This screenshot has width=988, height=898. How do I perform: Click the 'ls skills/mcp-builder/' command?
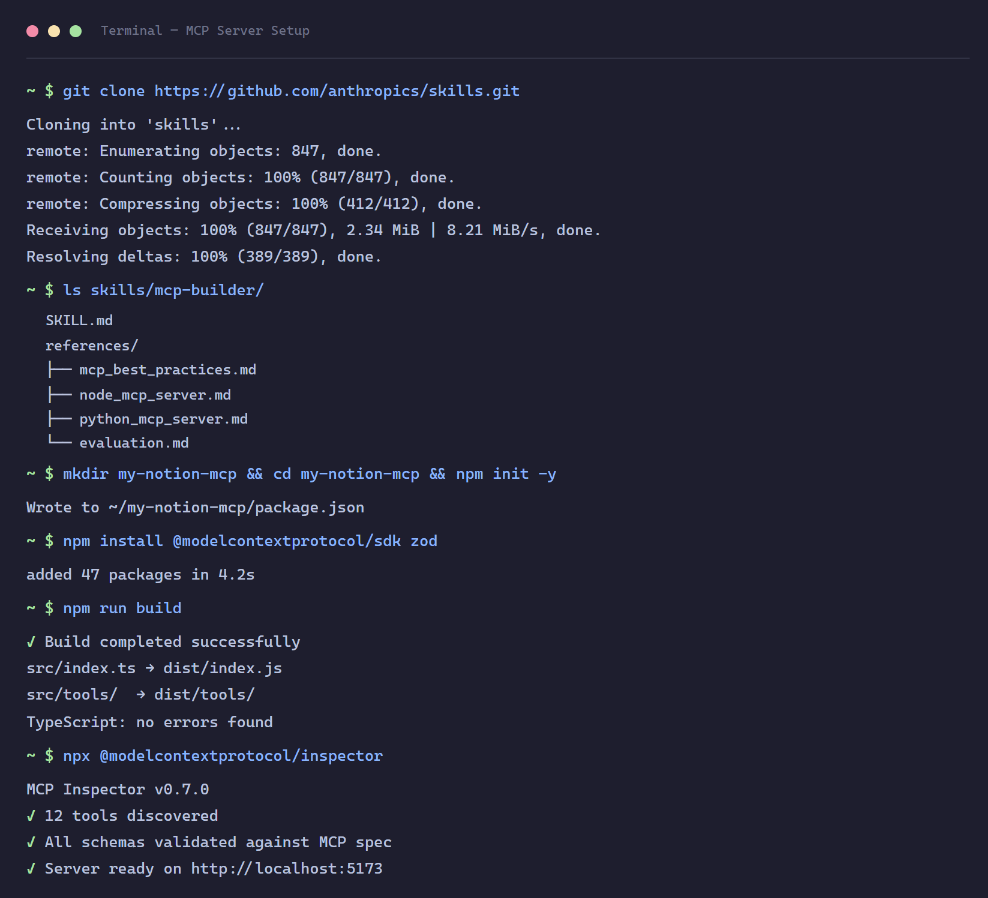pyautogui.click(x=163, y=291)
